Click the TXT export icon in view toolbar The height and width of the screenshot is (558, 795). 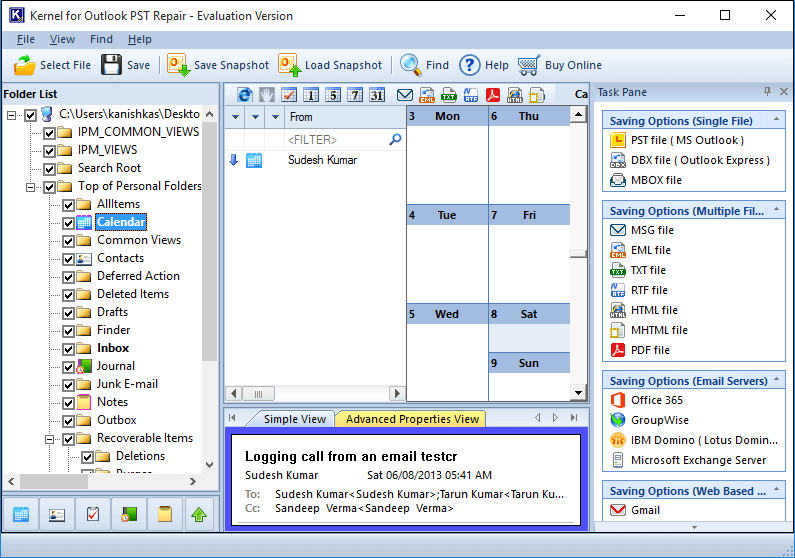(x=449, y=95)
